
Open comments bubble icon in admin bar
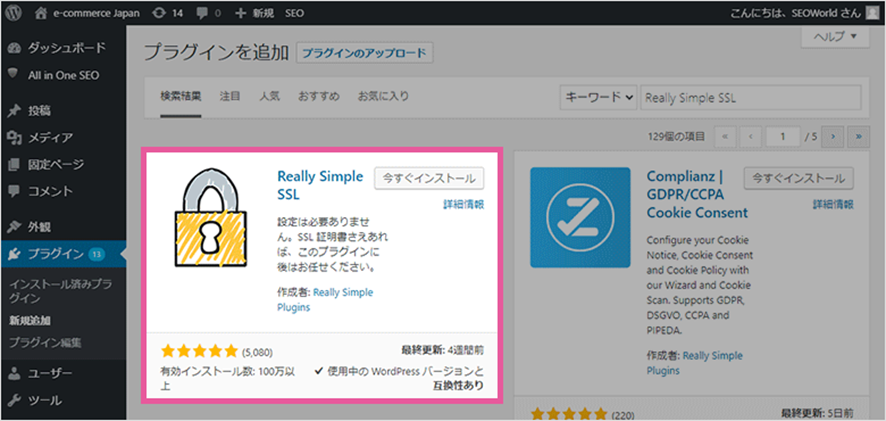point(202,13)
